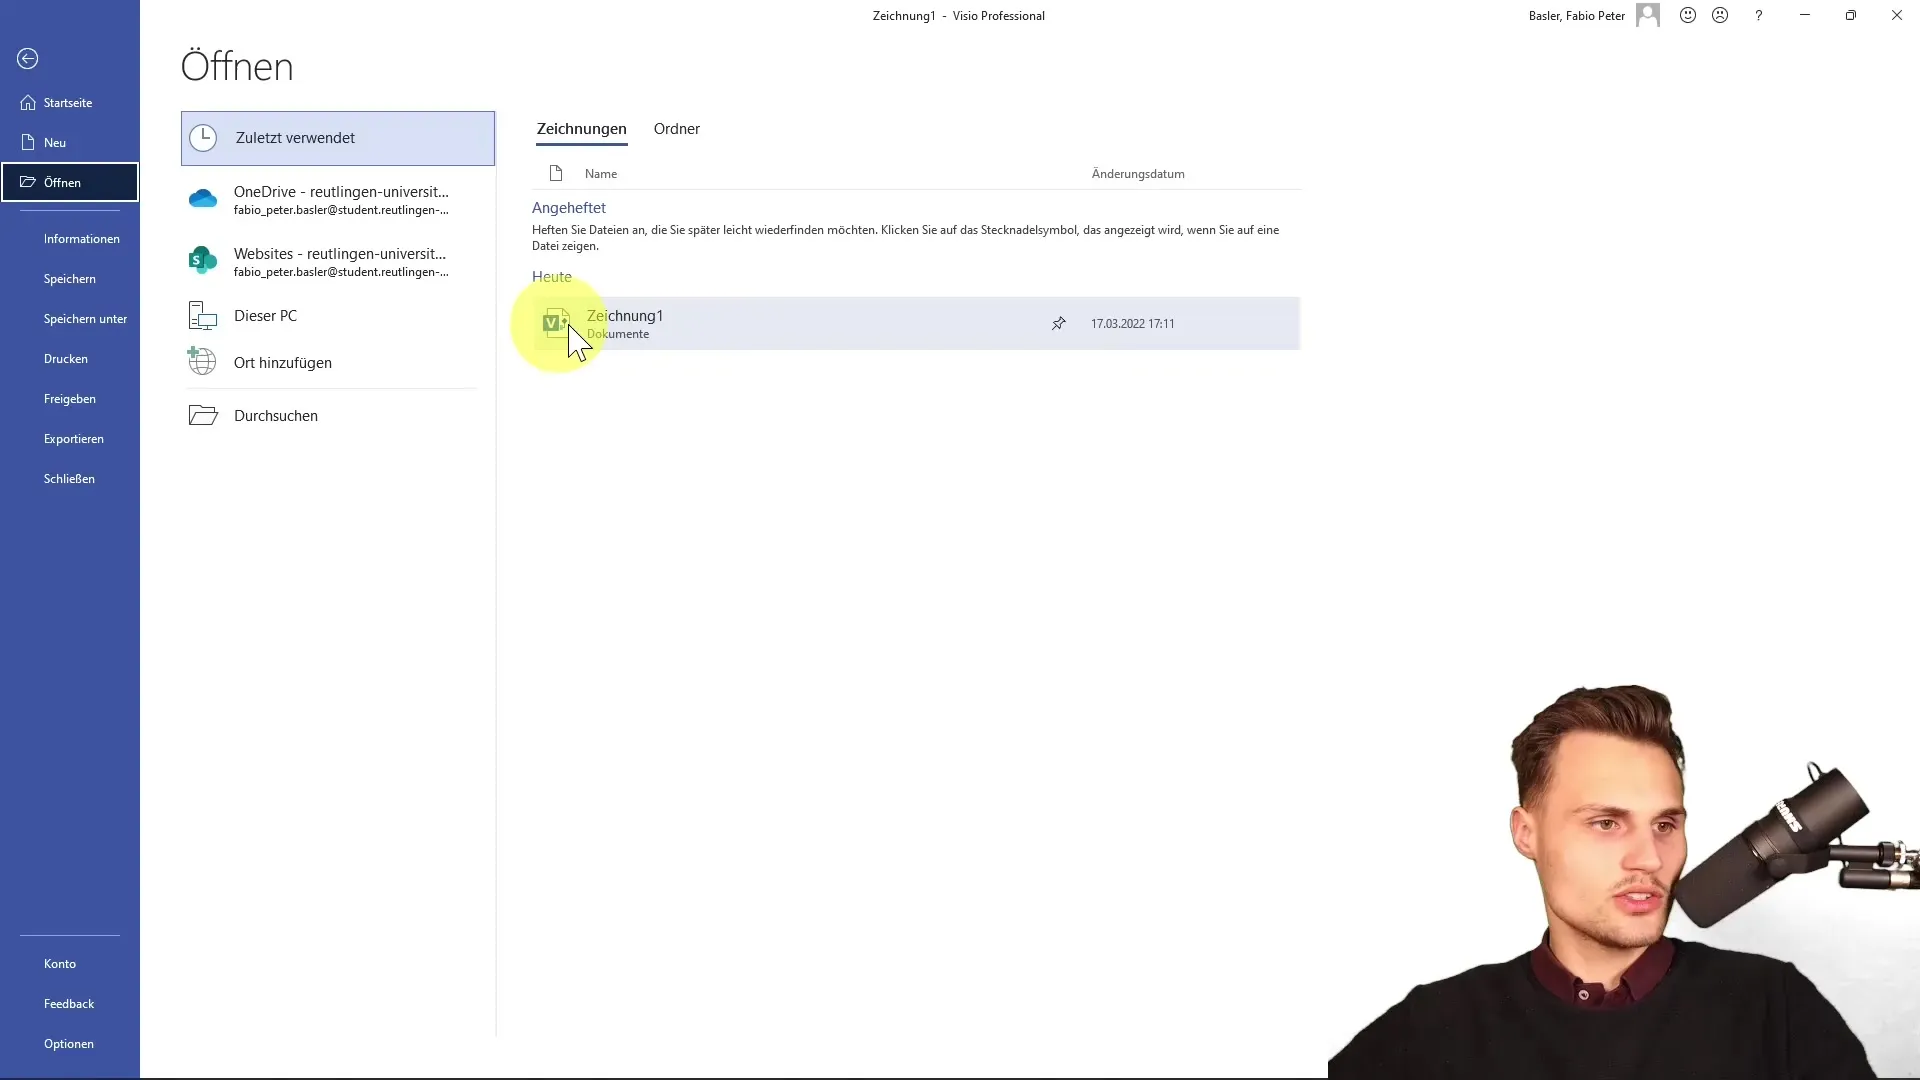Click the Name column sort header
The height and width of the screenshot is (1080, 1920).
click(x=601, y=174)
